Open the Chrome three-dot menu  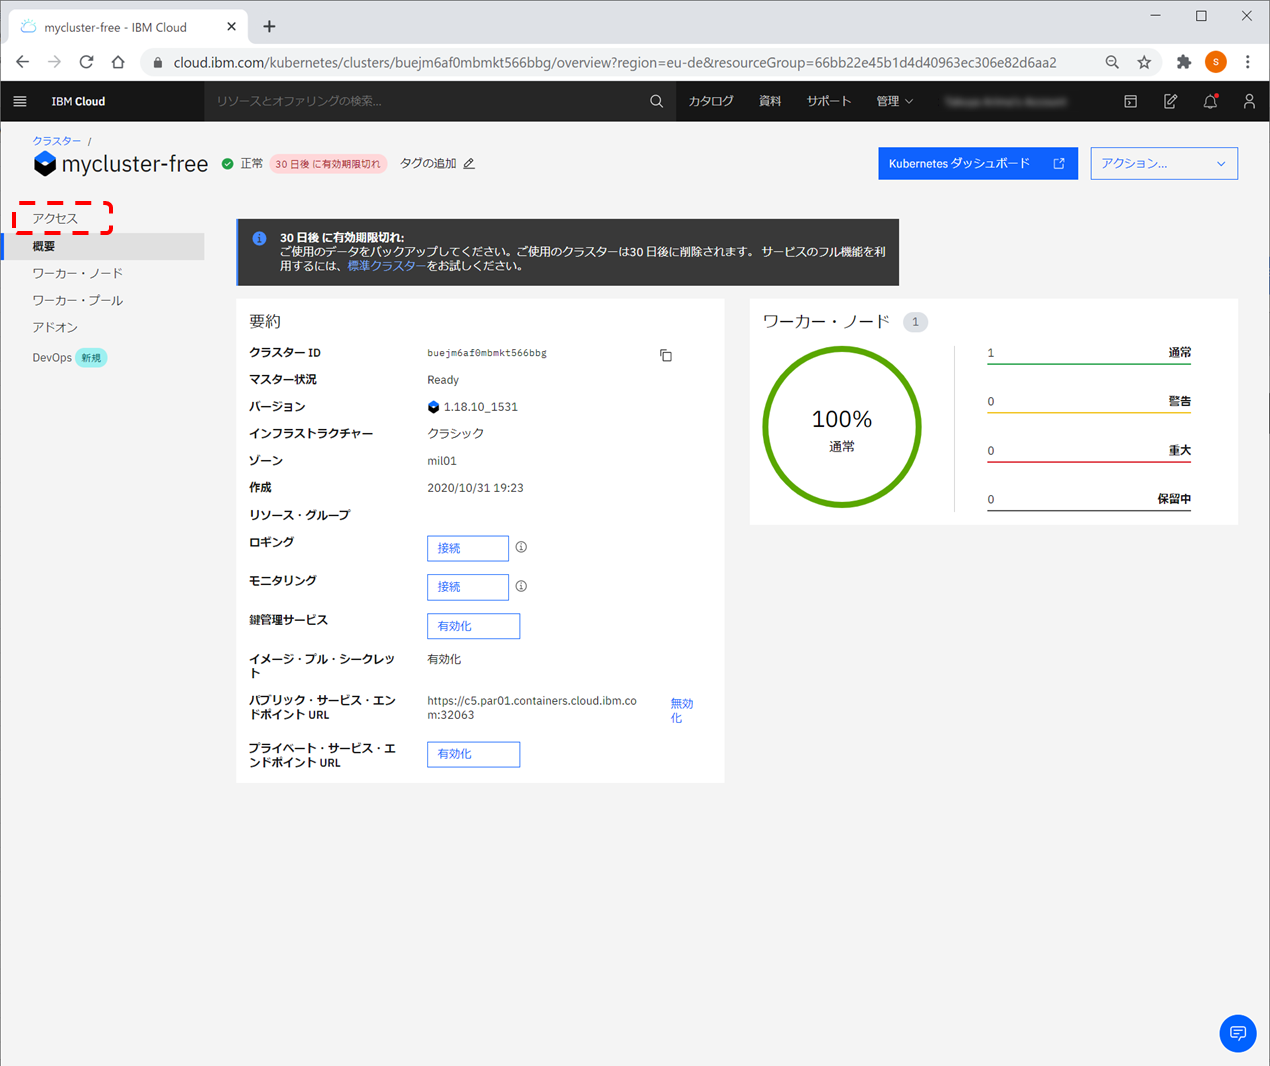point(1248,62)
